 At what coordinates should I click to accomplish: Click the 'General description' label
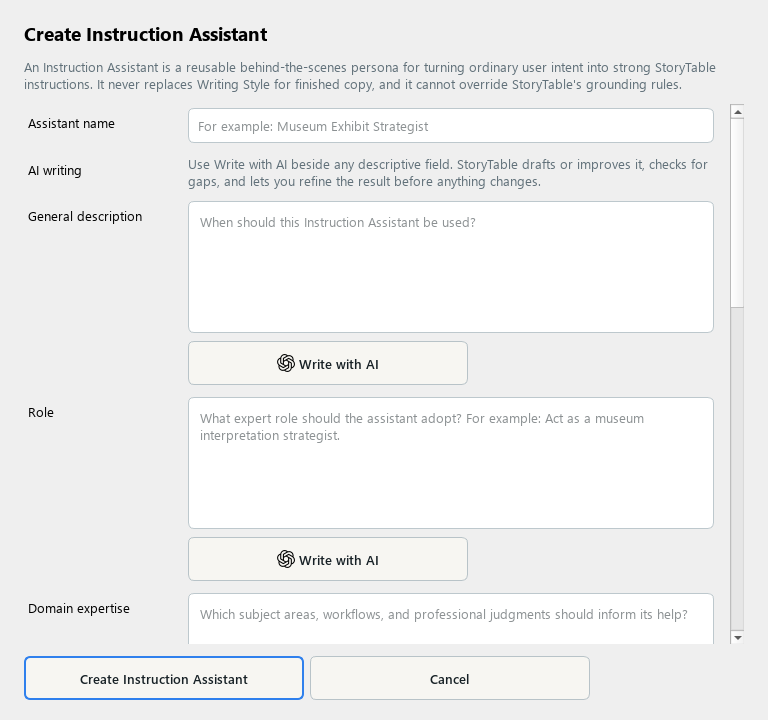coord(85,216)
